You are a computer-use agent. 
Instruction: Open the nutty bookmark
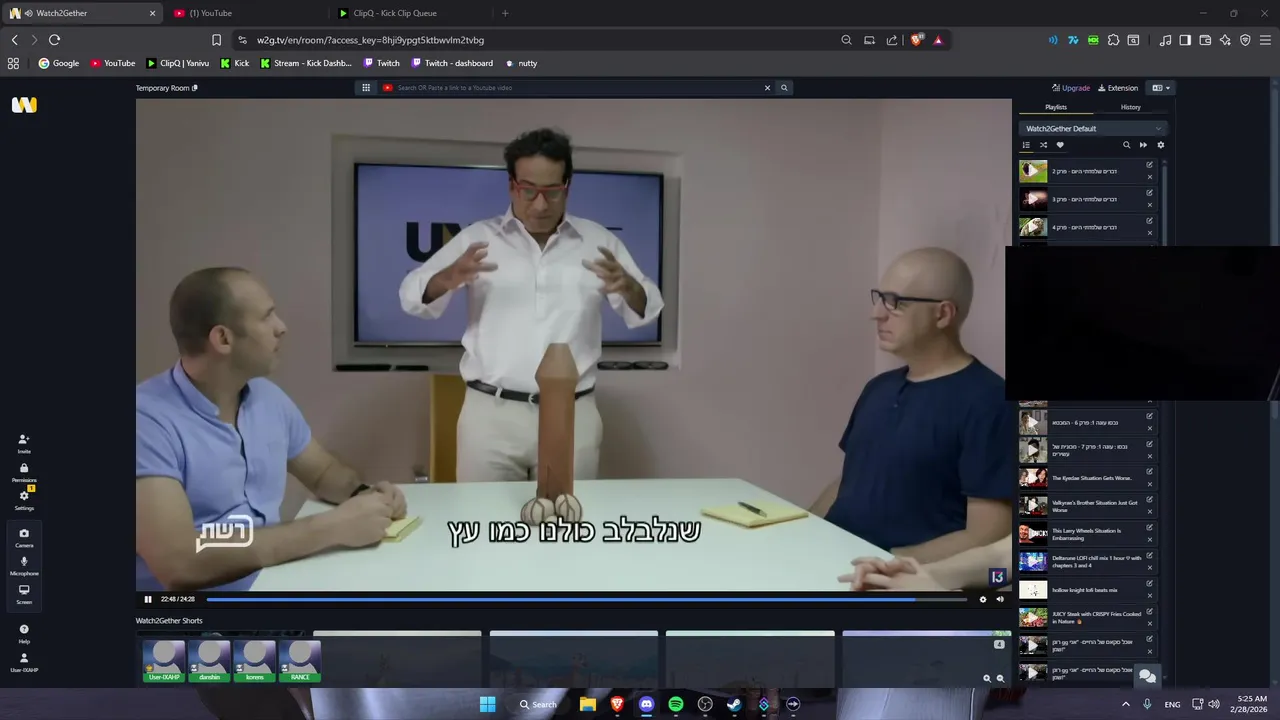point(521,63)
